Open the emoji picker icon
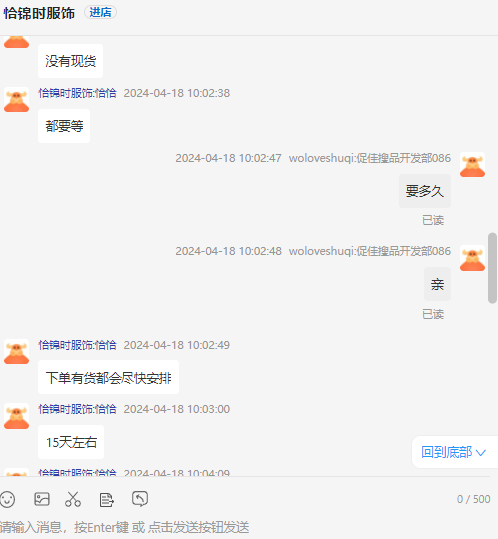 (x=7, y=499)
